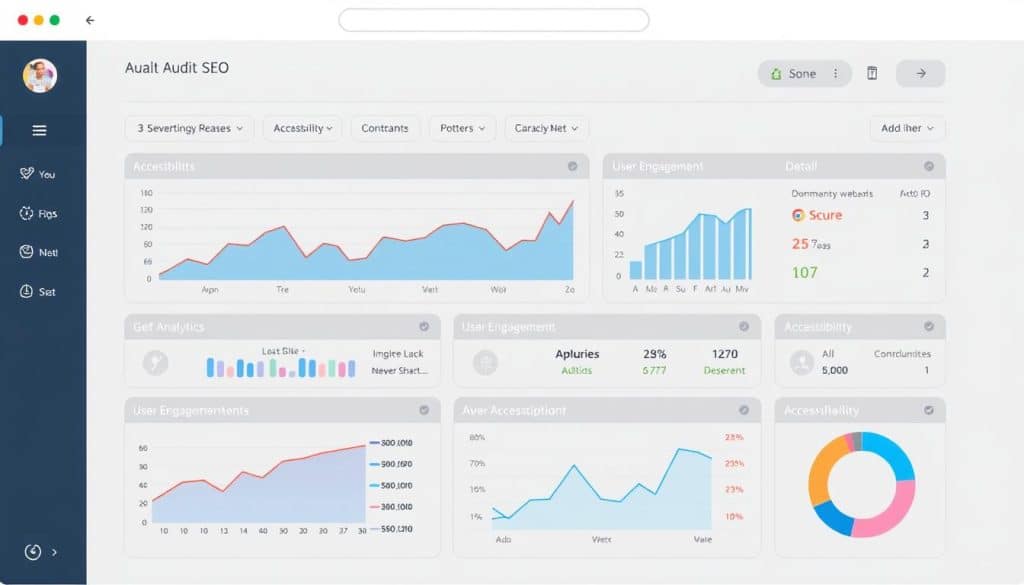Open the Rigs sidebar icon
The image size is (1024, 585).
click(x=26, y=213)
